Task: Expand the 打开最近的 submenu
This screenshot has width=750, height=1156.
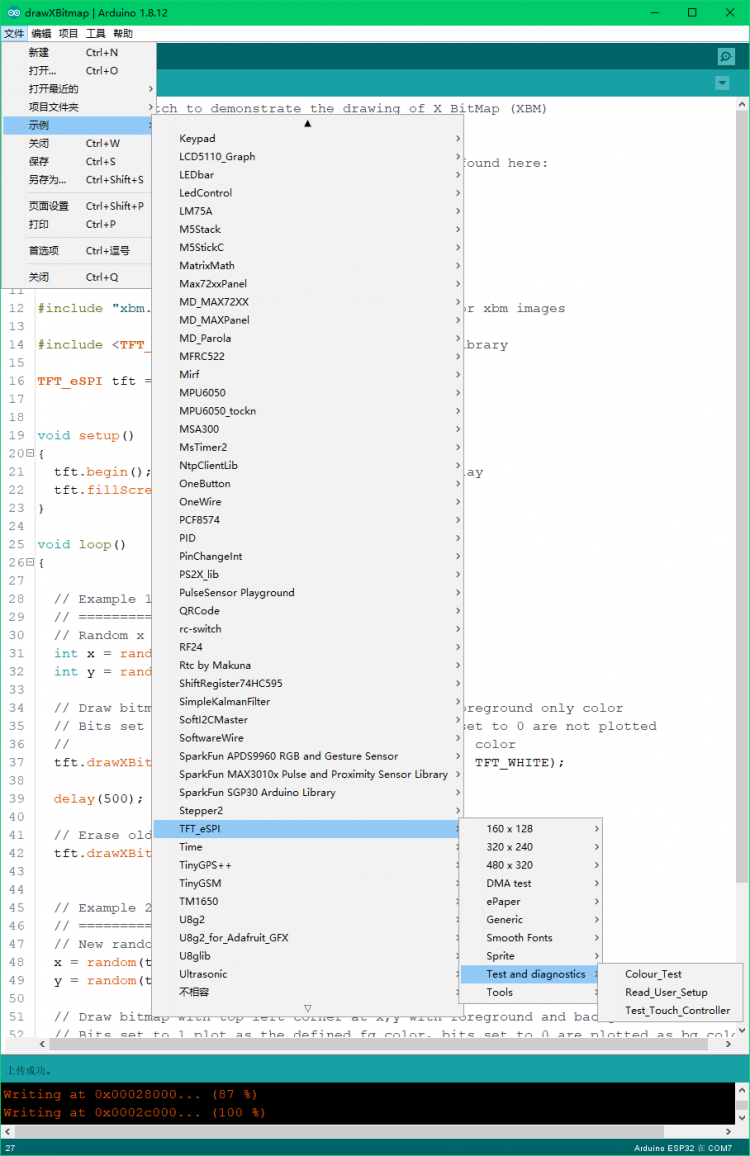Action: [x=79, y=88]
